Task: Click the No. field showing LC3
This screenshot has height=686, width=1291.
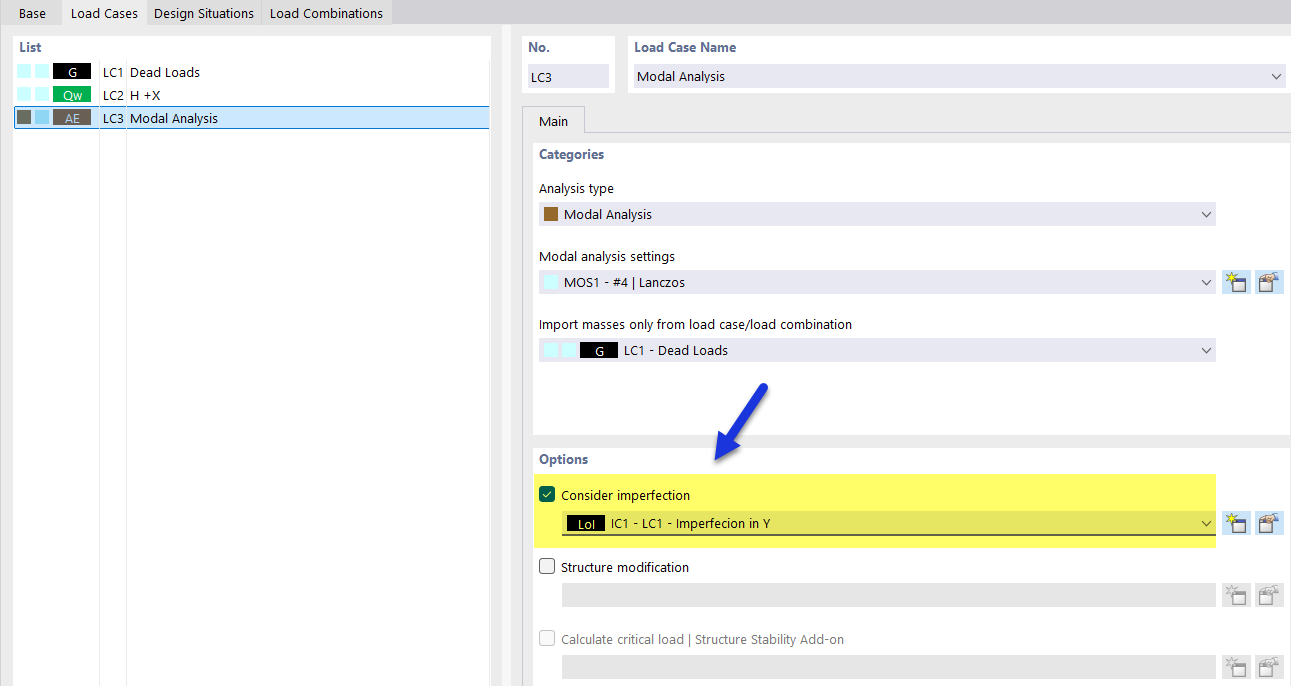Action: (x=568, y=76)
